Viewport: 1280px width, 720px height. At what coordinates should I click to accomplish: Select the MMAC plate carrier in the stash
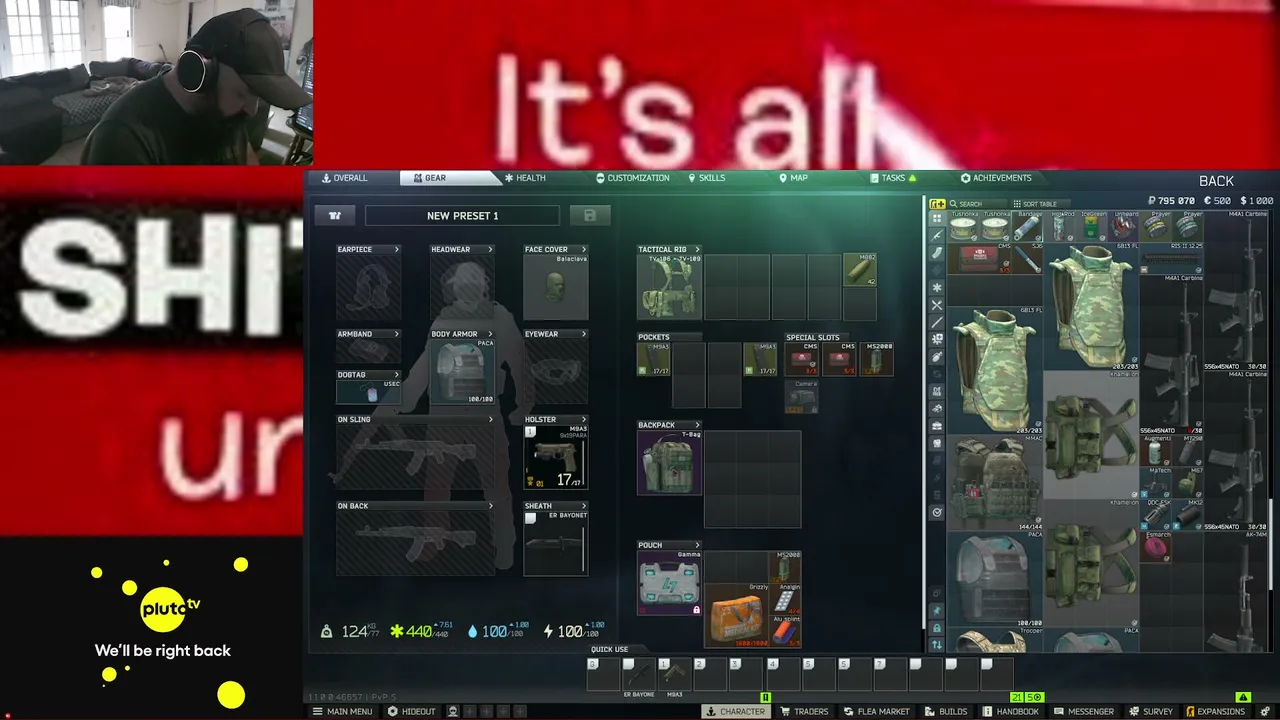pos(994,482)
